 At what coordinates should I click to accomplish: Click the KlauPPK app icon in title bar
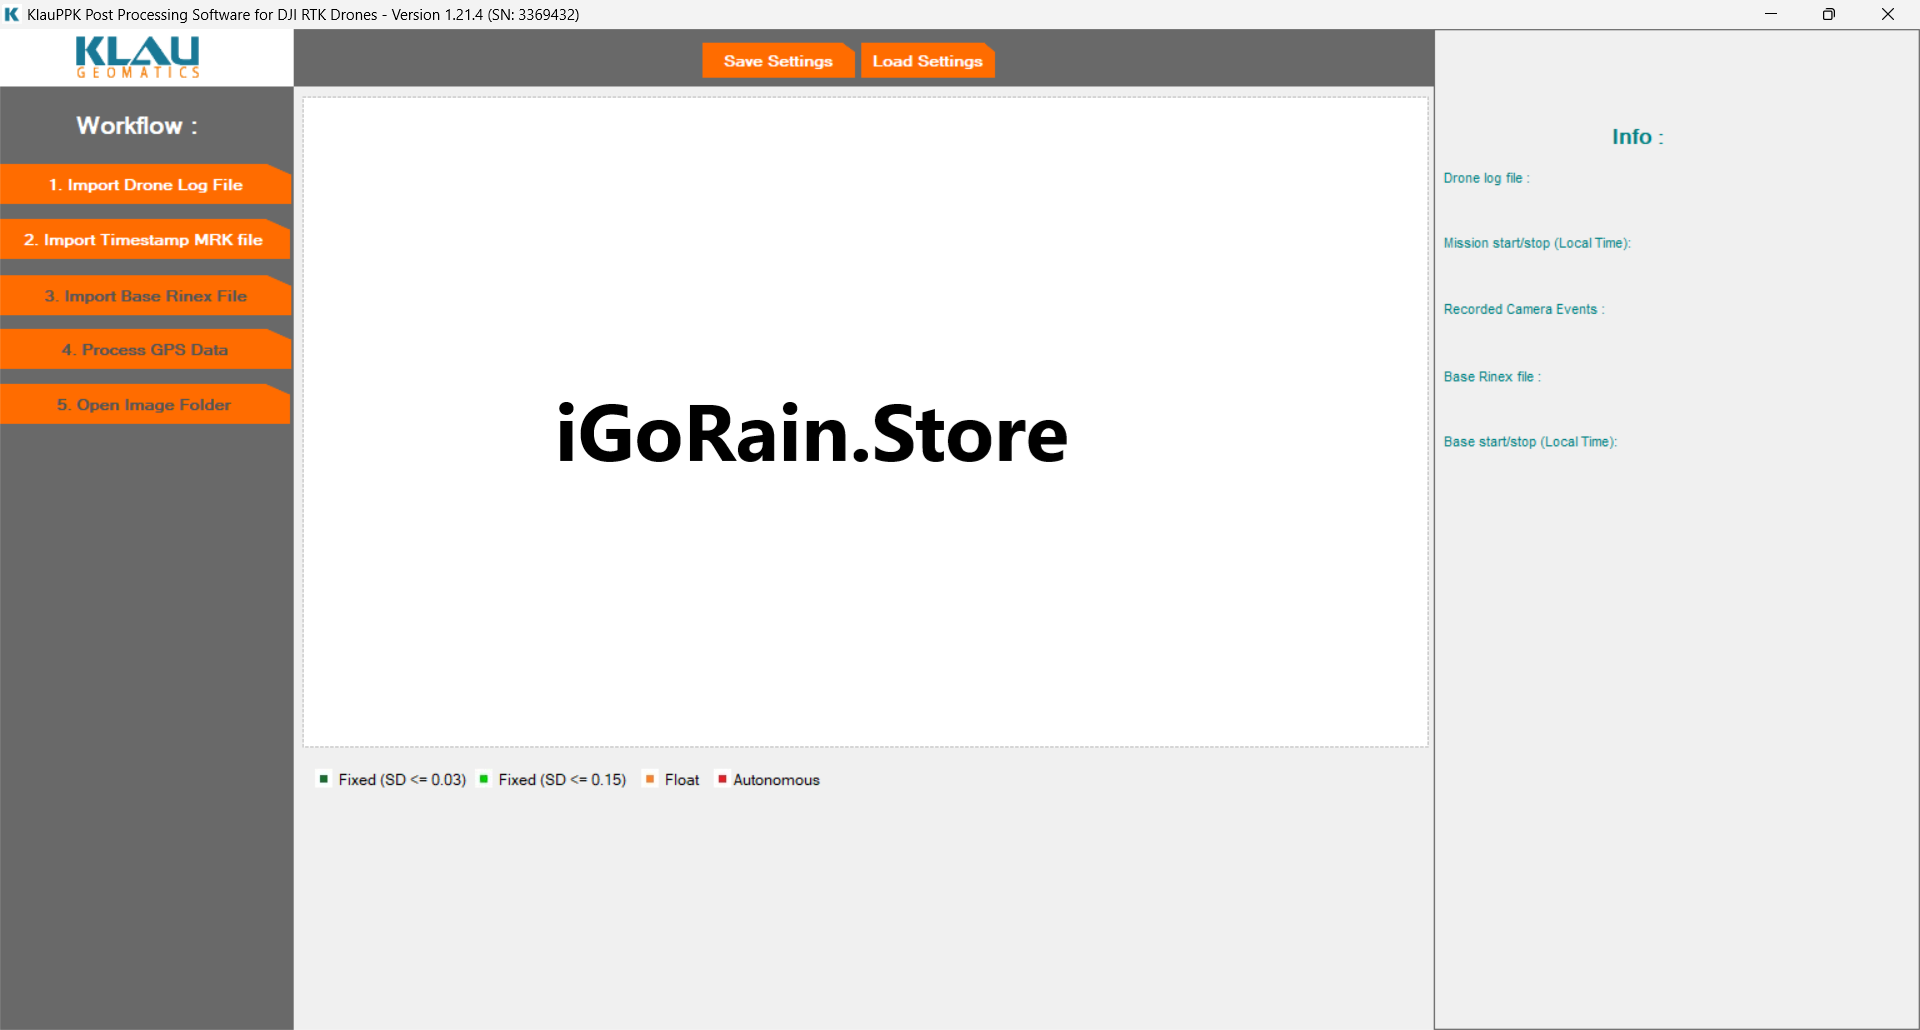tap(12, 14)
